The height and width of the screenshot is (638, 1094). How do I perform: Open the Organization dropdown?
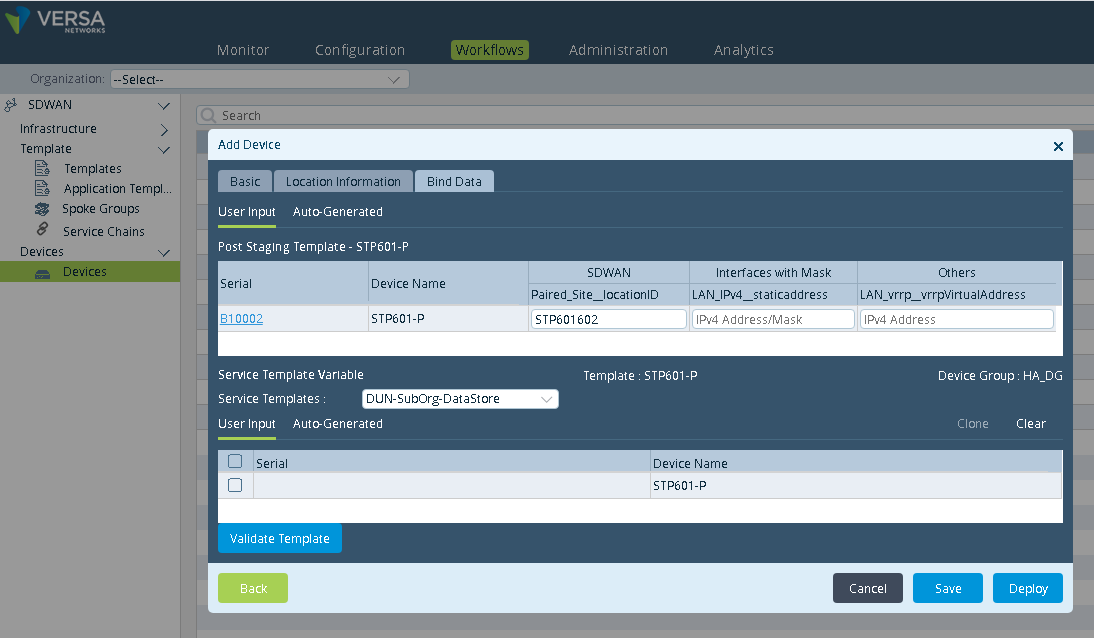[260, 80]
